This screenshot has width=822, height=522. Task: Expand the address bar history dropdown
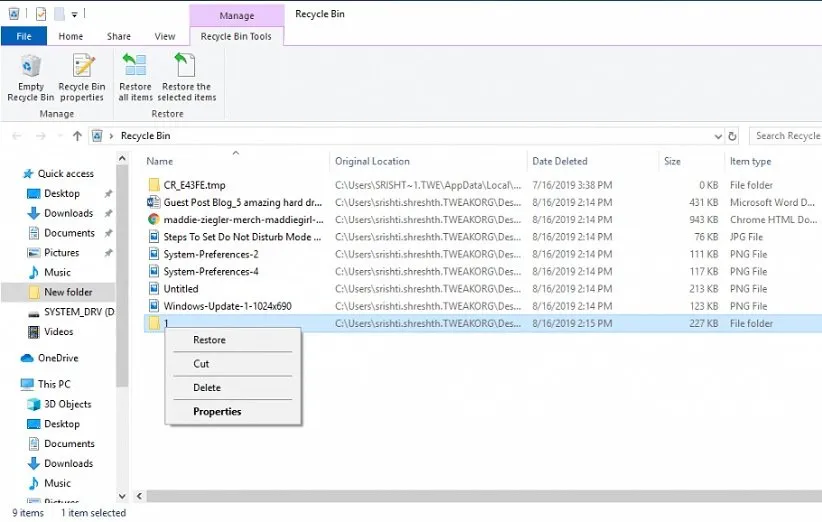pyautogui.click(x=718, y=136)
